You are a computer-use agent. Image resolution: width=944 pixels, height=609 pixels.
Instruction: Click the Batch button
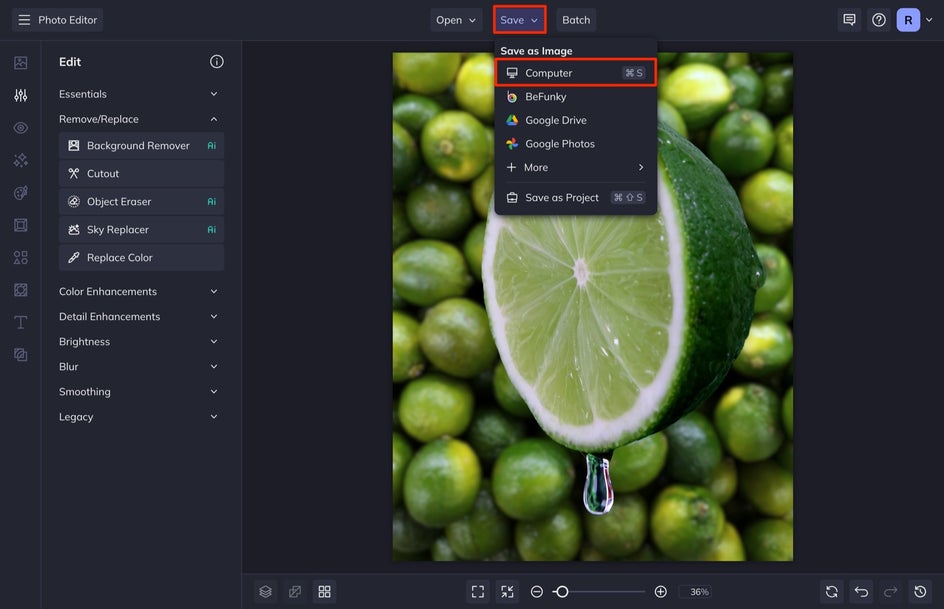pos(576,20)
